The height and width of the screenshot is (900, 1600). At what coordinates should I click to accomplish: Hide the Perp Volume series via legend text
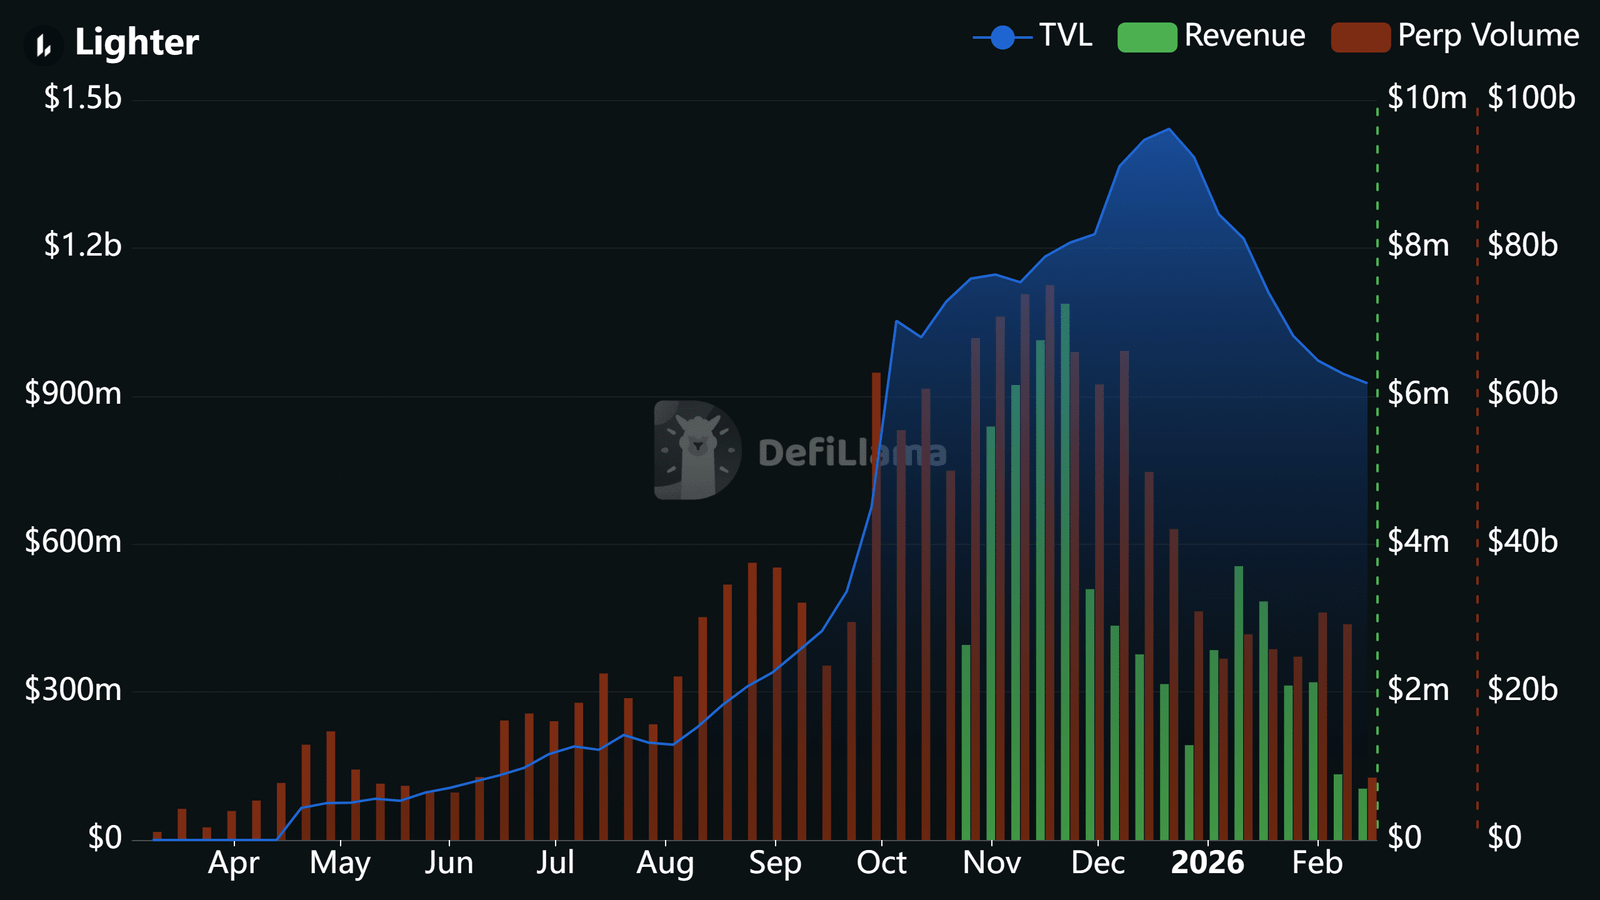pos(1487,36)
